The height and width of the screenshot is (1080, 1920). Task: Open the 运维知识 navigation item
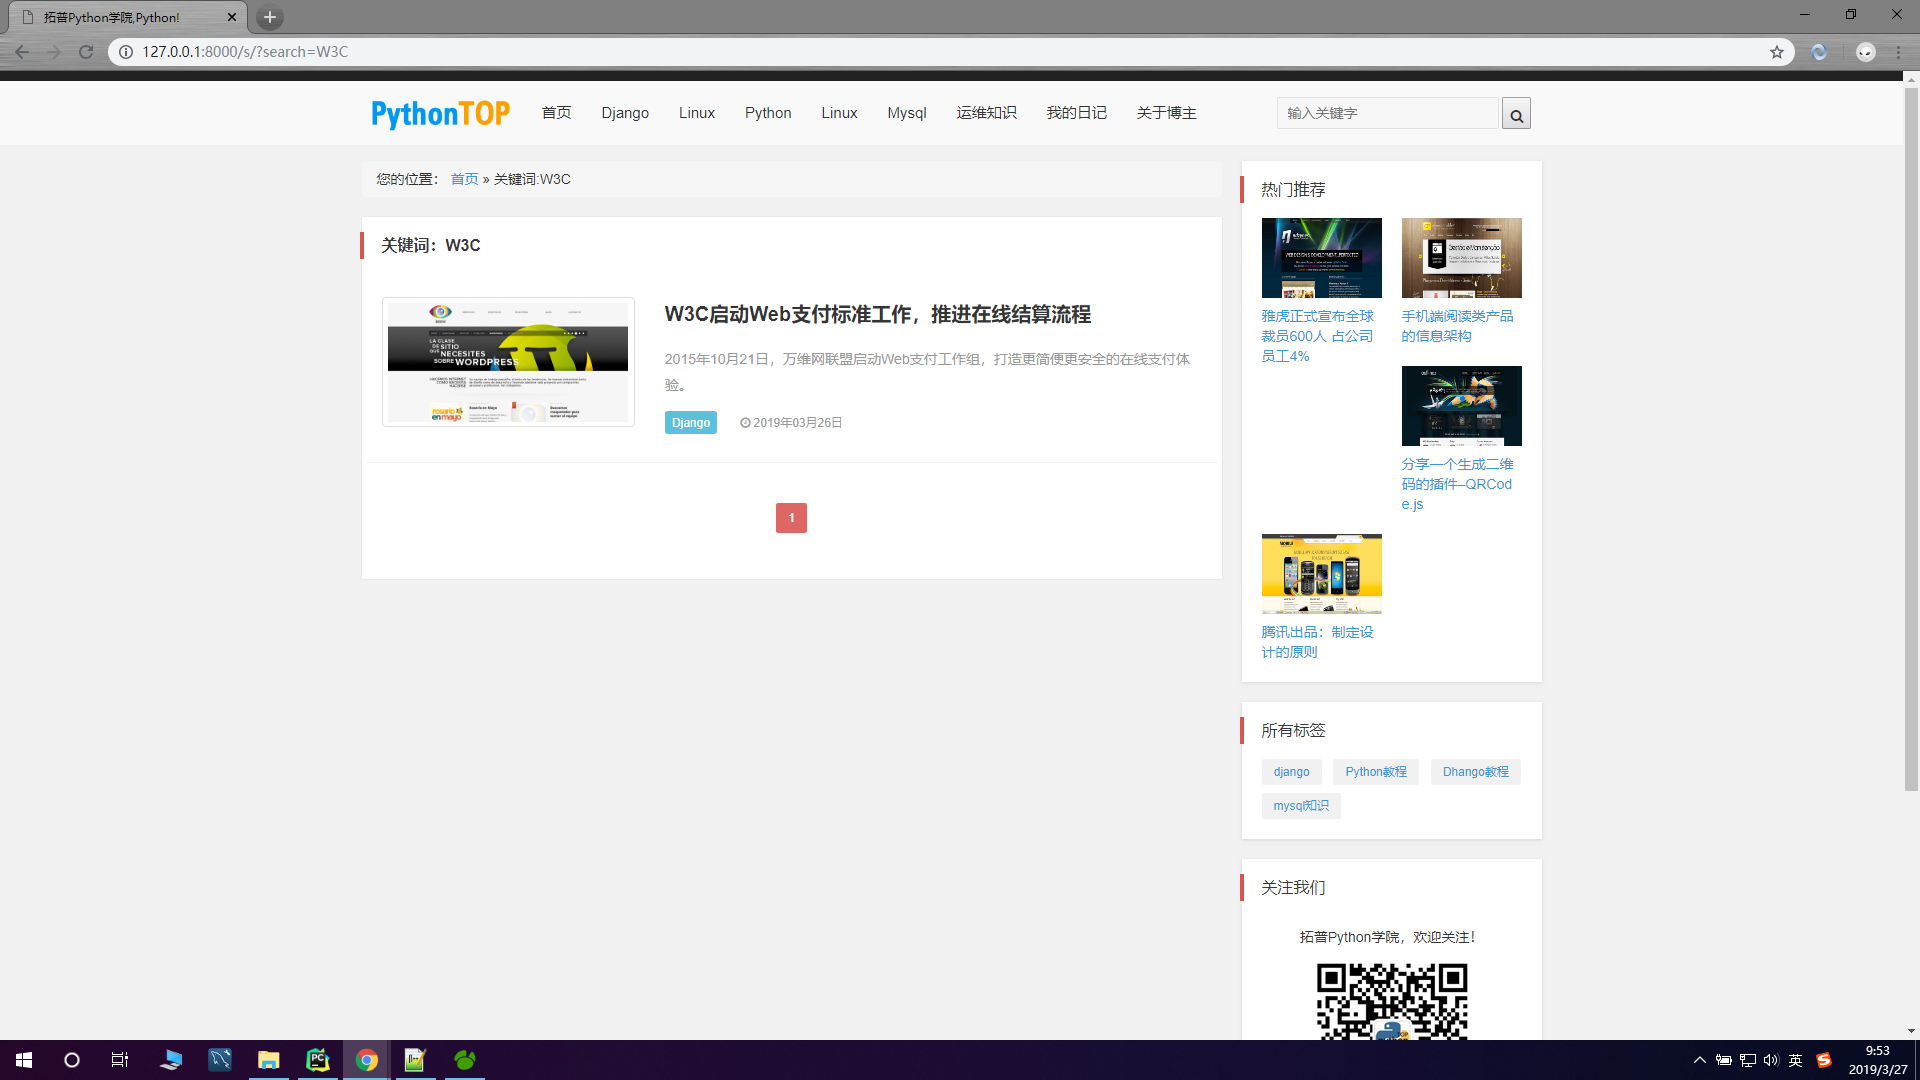click(986, 113)
